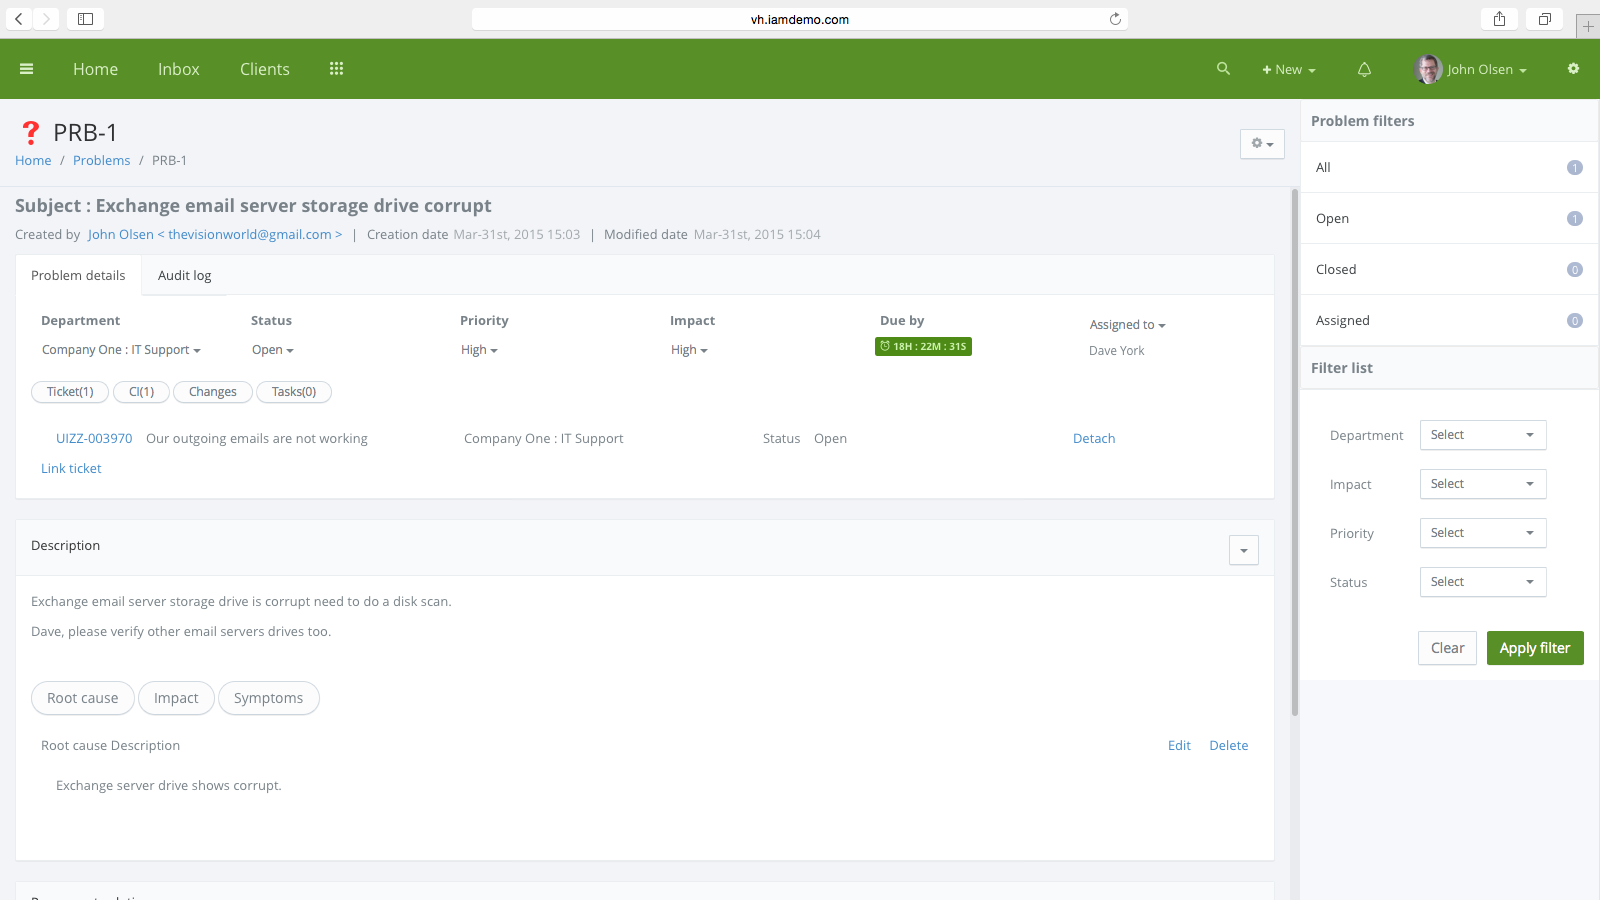Open ticket UIZZ-003970 link

coord(94,438)
